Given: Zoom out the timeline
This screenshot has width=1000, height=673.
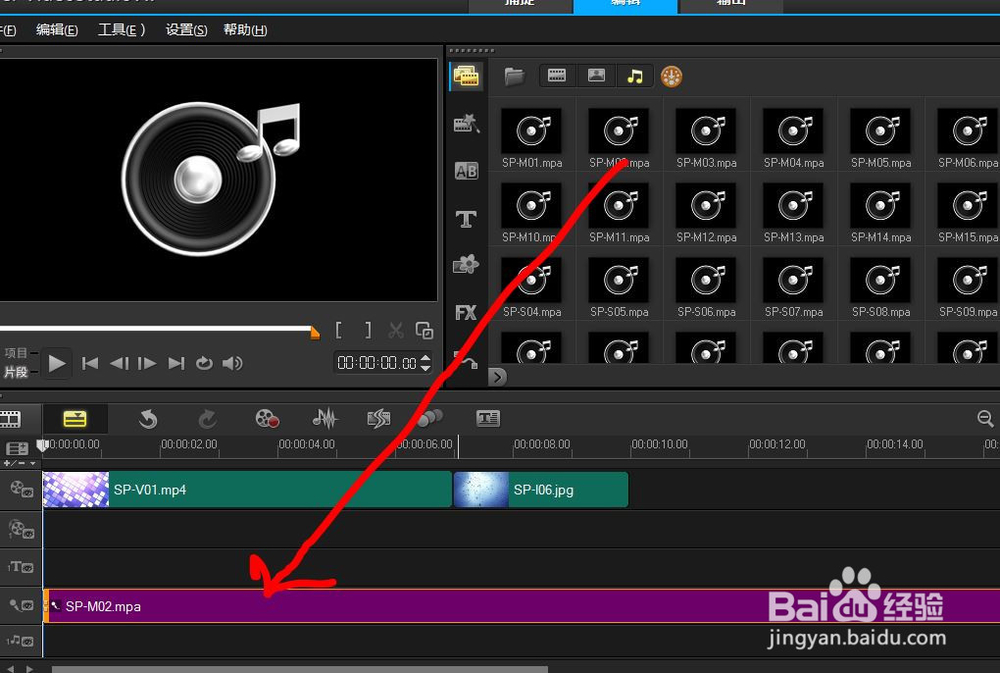Looking at the screenshot, I should (985, 418).
